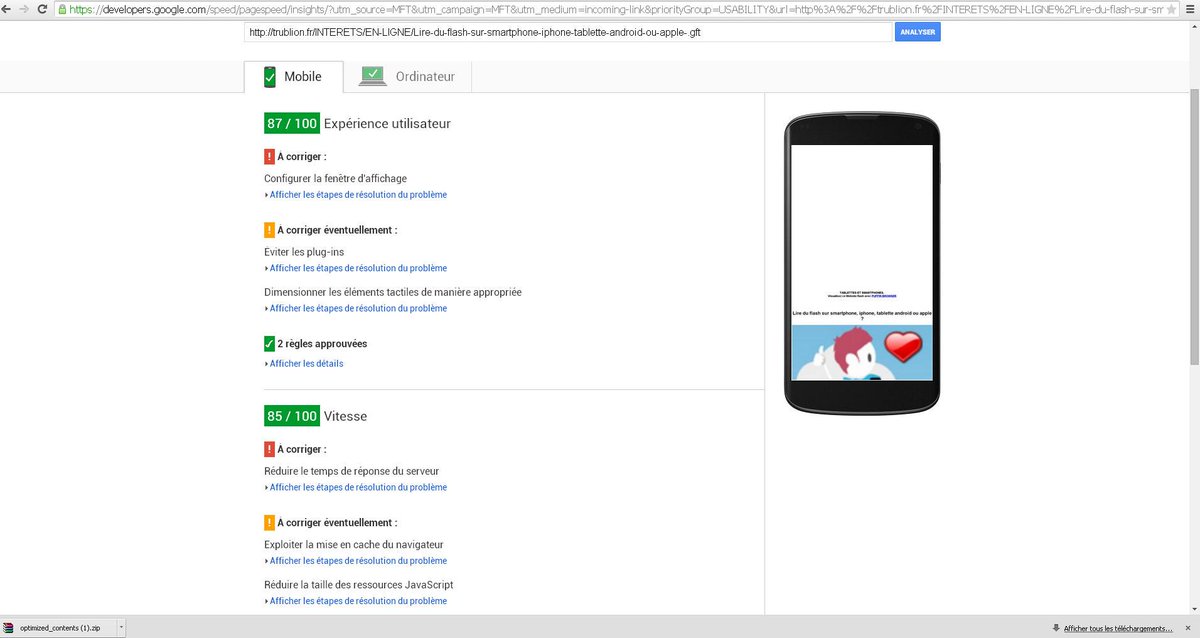Screen dimensions: 1200x638
Task: Click Afficher tous les téléchargements link
Action: (x=1119, y=628)
